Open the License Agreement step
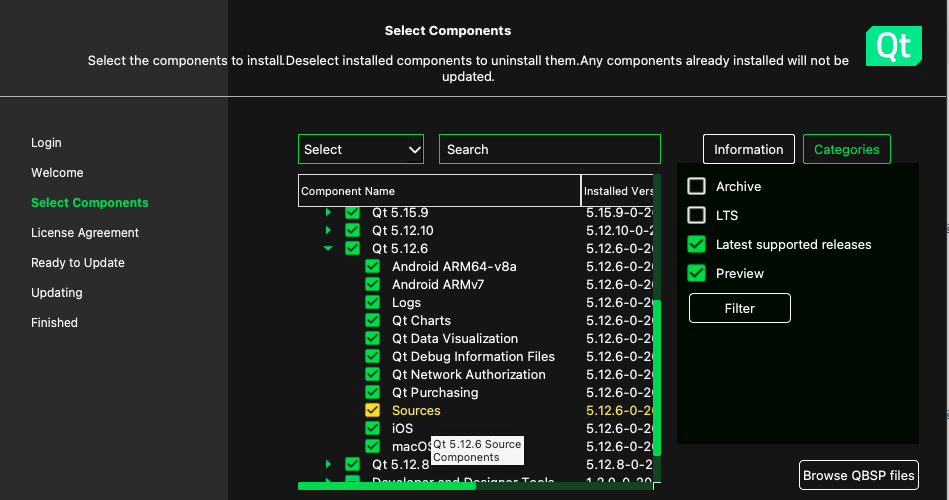This screenshot has width=949, height=500. pyautogui.click(x=85, y=232)
